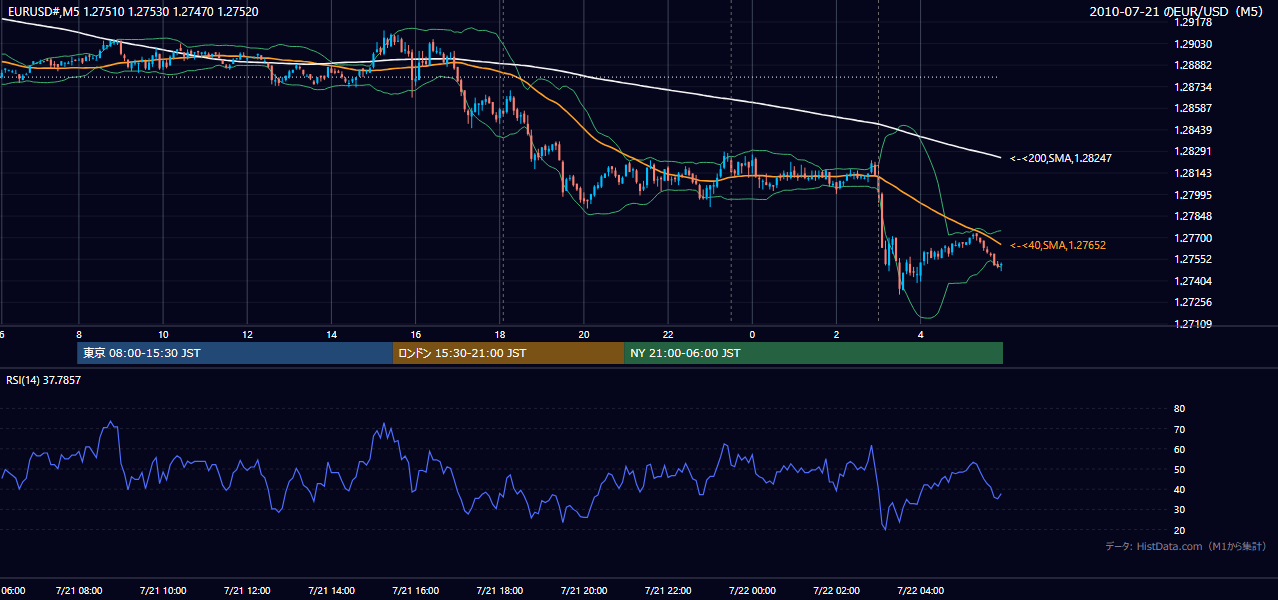1278x600 pixels.
Task: Select the NY 21:00-06:00 JST session bar
Action: click(814, 353)
